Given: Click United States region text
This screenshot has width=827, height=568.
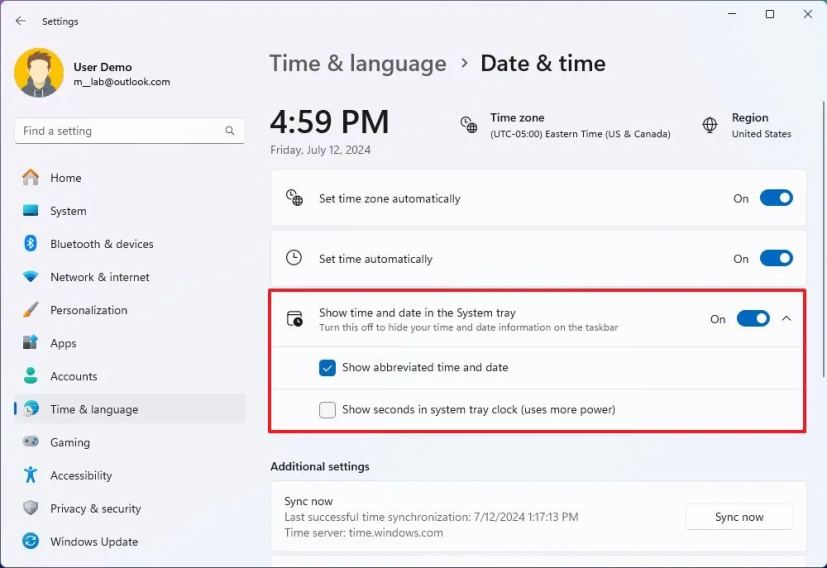Looking at the screenshot, I should point(761,134).
